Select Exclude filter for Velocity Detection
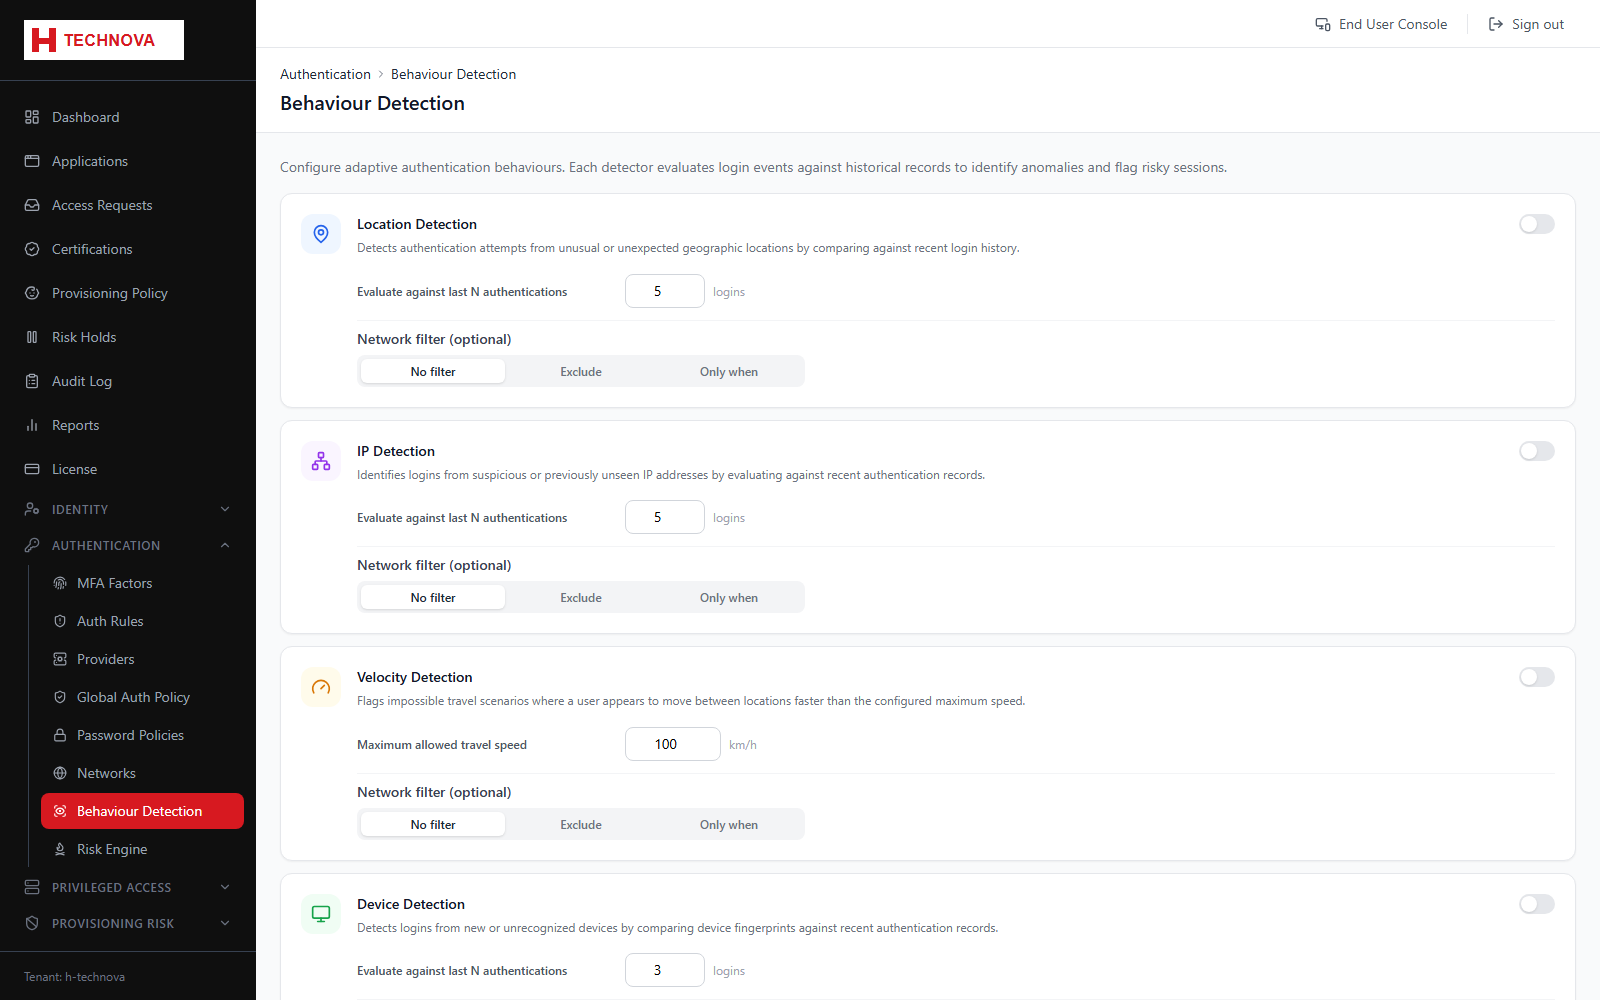The height and width of the screenshot is (1000, 1600). click(581, 824)
